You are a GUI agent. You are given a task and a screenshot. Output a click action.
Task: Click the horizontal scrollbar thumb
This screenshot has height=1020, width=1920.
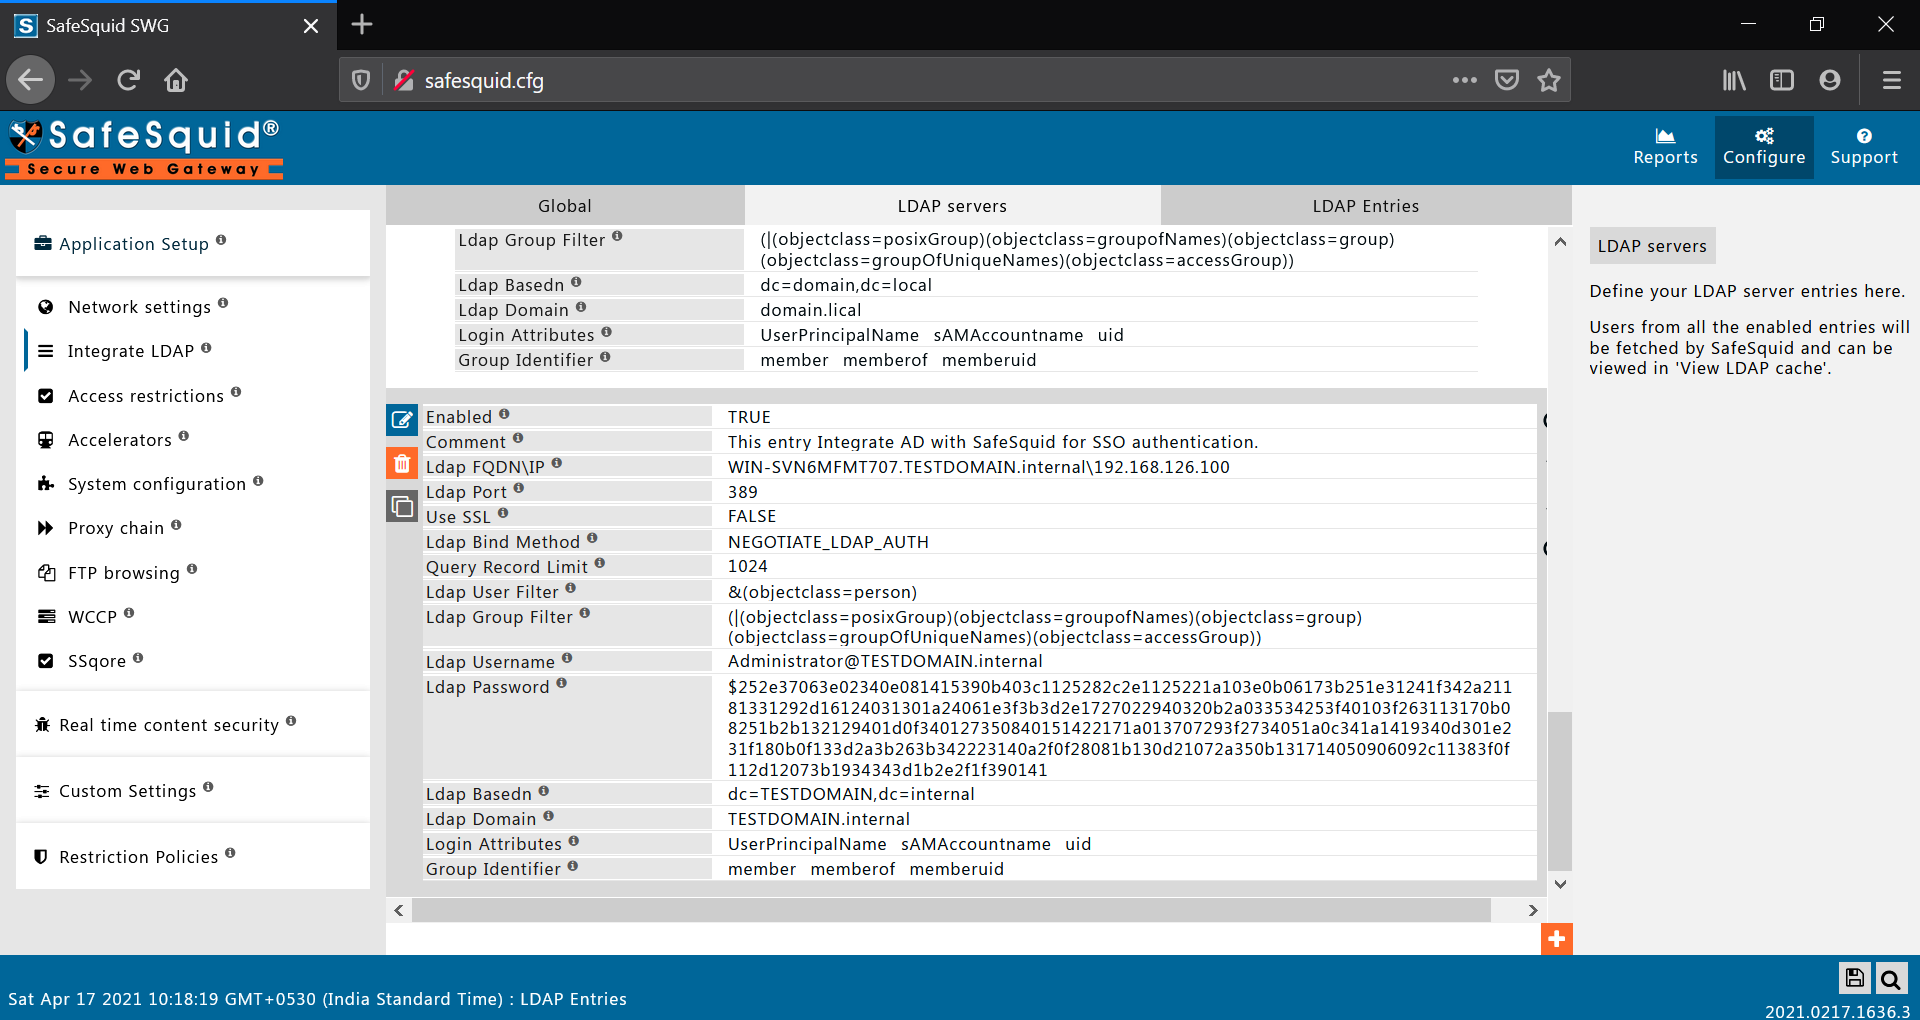pos(951,910)
